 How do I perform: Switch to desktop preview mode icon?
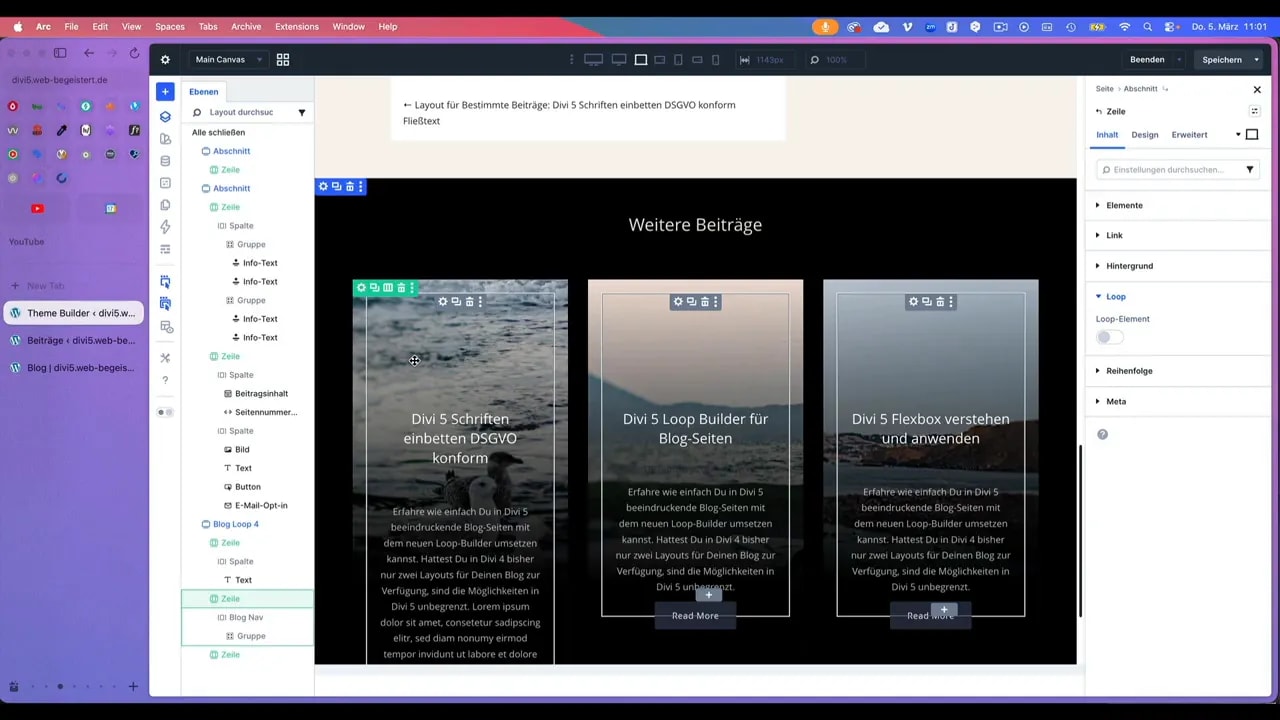click(x=593, y=59)
